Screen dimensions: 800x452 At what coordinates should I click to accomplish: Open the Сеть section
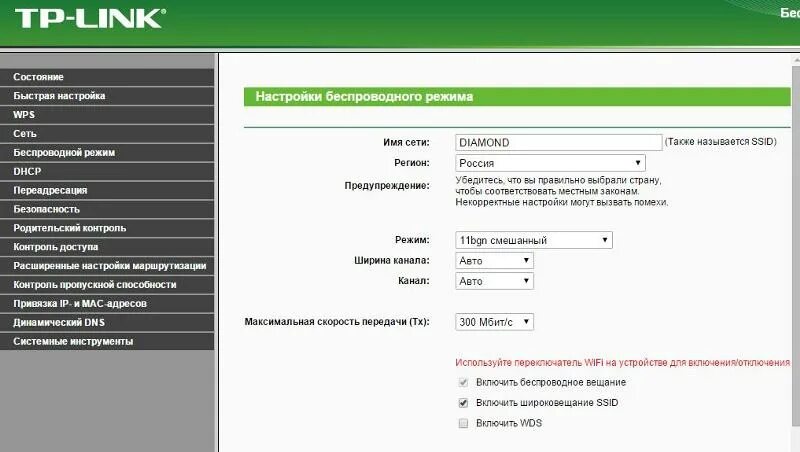tap(107, 134)
